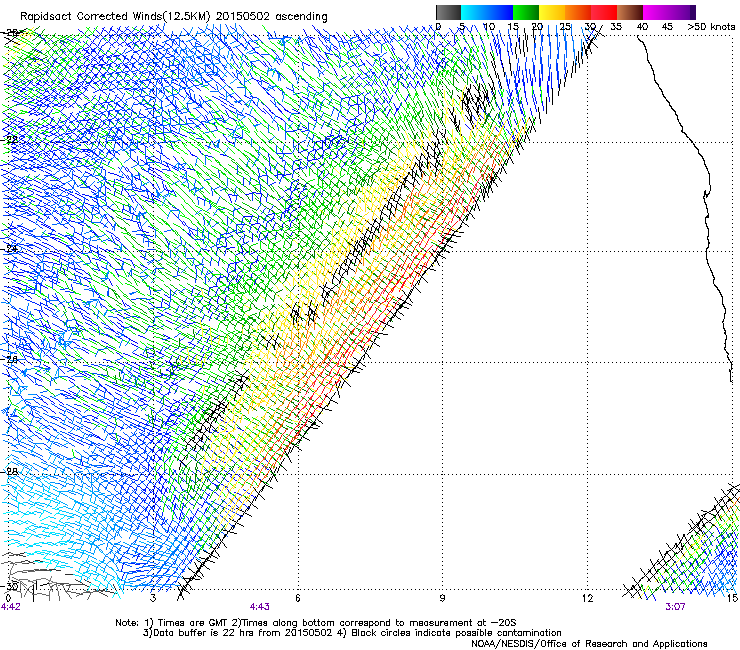Click the '20150502 ascending' date in title
This screenshot has width=740, height=650.
click(271, 16)
